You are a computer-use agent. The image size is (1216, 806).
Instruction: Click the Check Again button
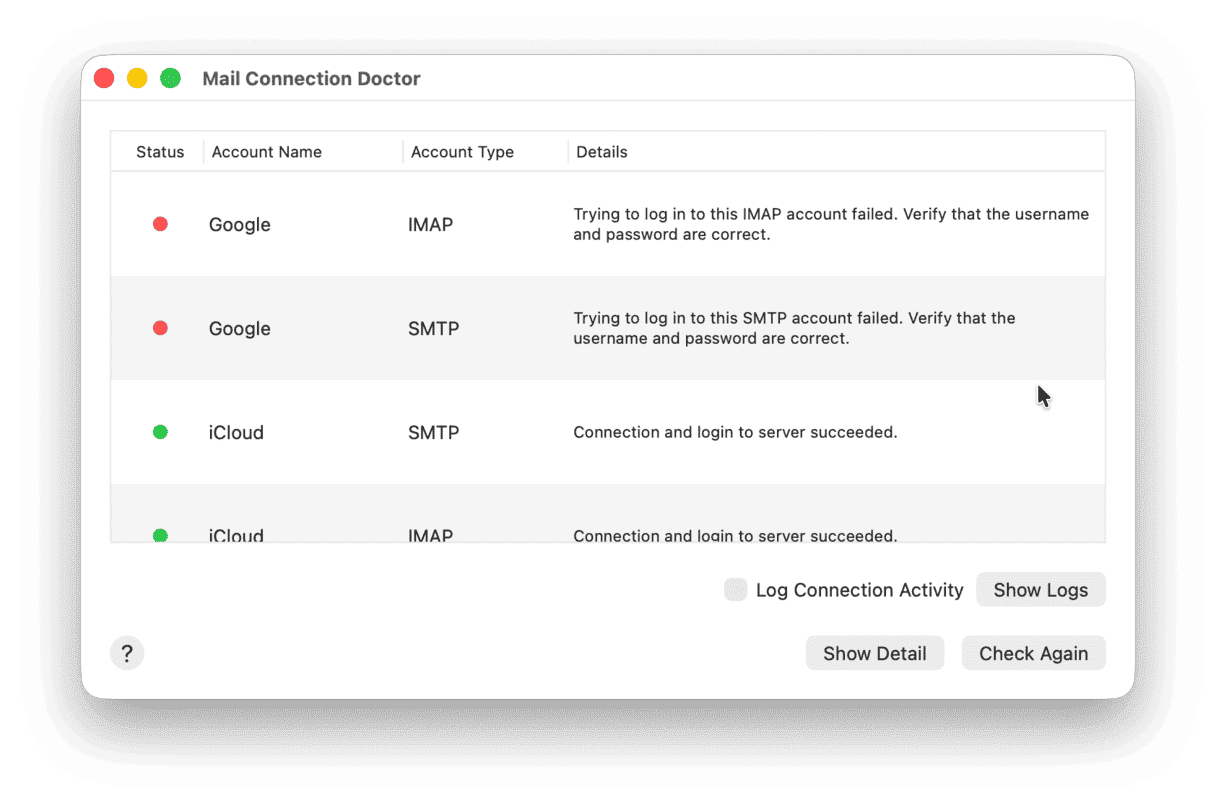[1033, 654]
